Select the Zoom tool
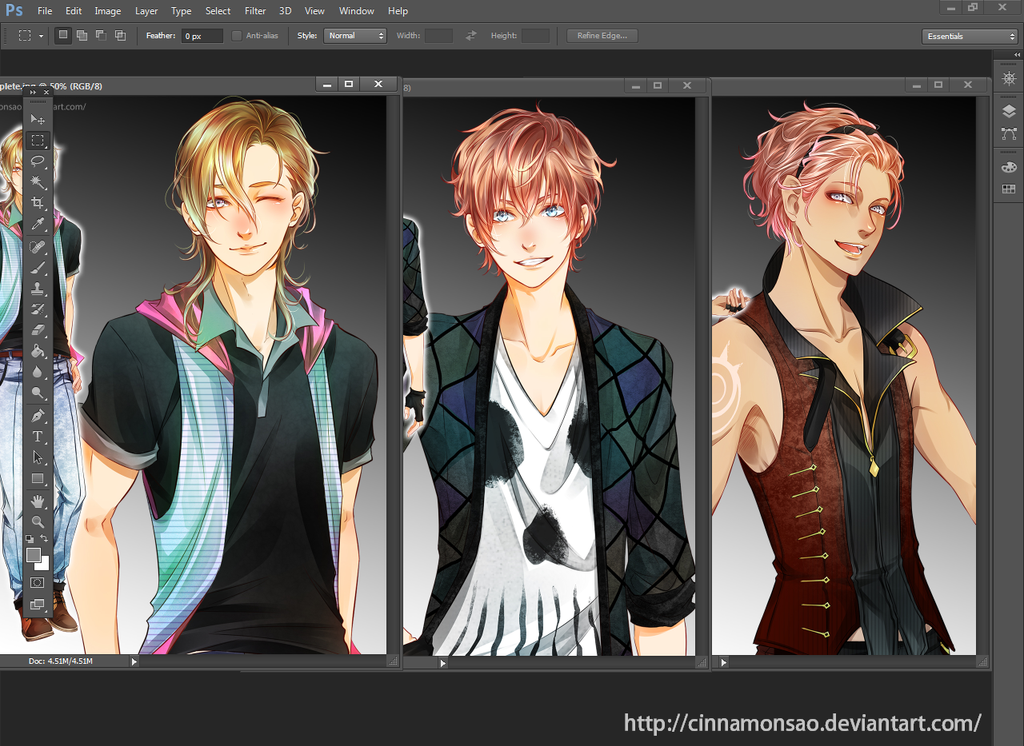 tap(37, 522)
